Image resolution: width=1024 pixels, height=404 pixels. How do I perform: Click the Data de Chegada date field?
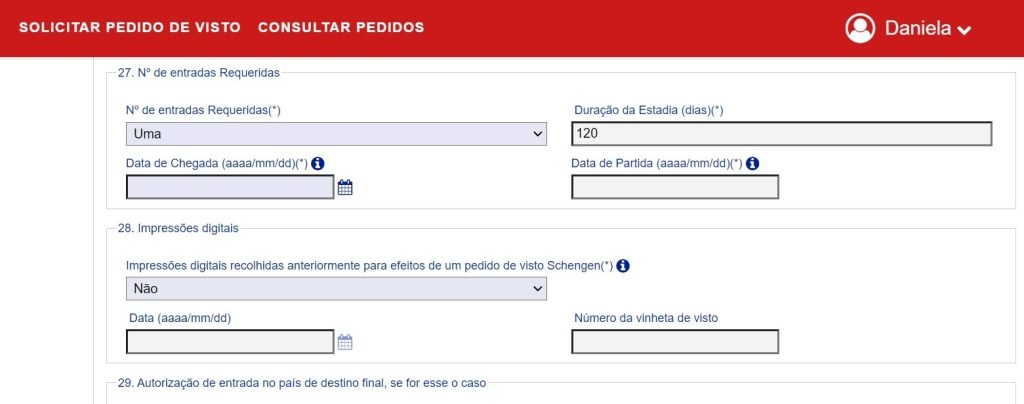tap(230, 187)
